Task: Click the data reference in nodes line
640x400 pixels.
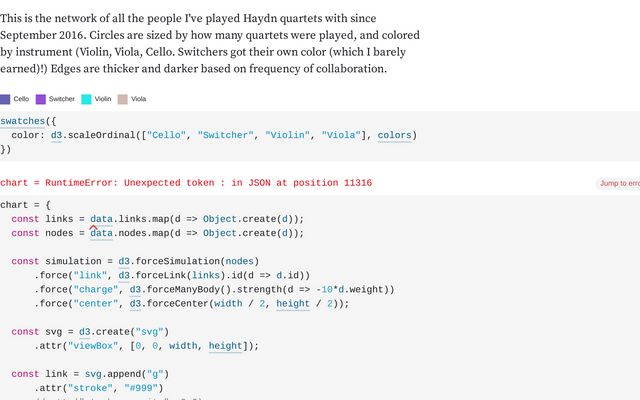Action: (101, 233)
